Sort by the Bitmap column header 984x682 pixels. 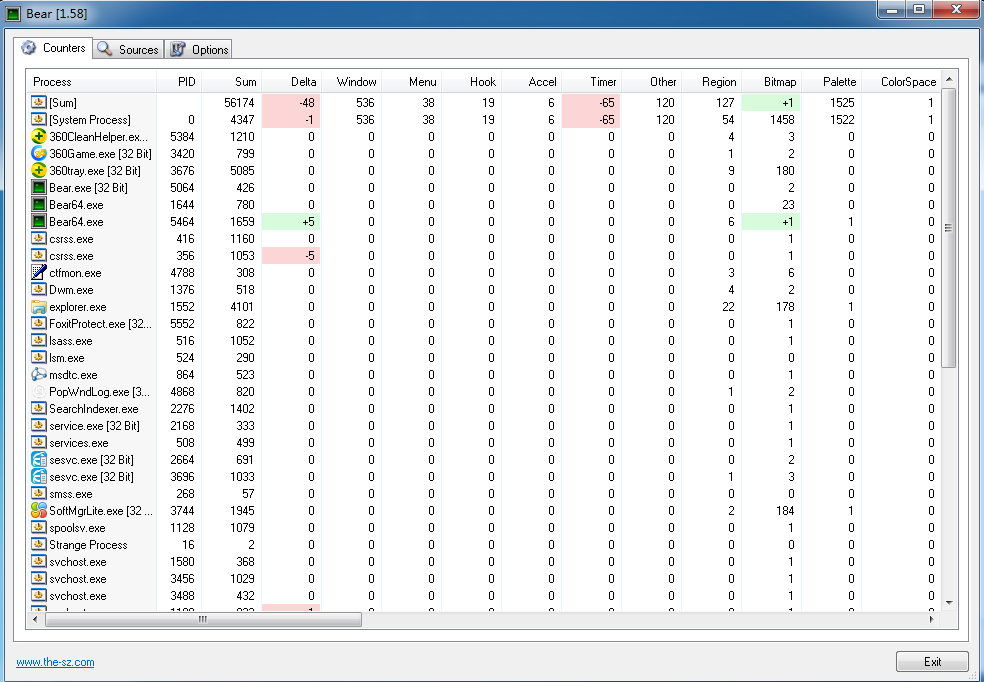pyautogui.click(x=779, y=82)
